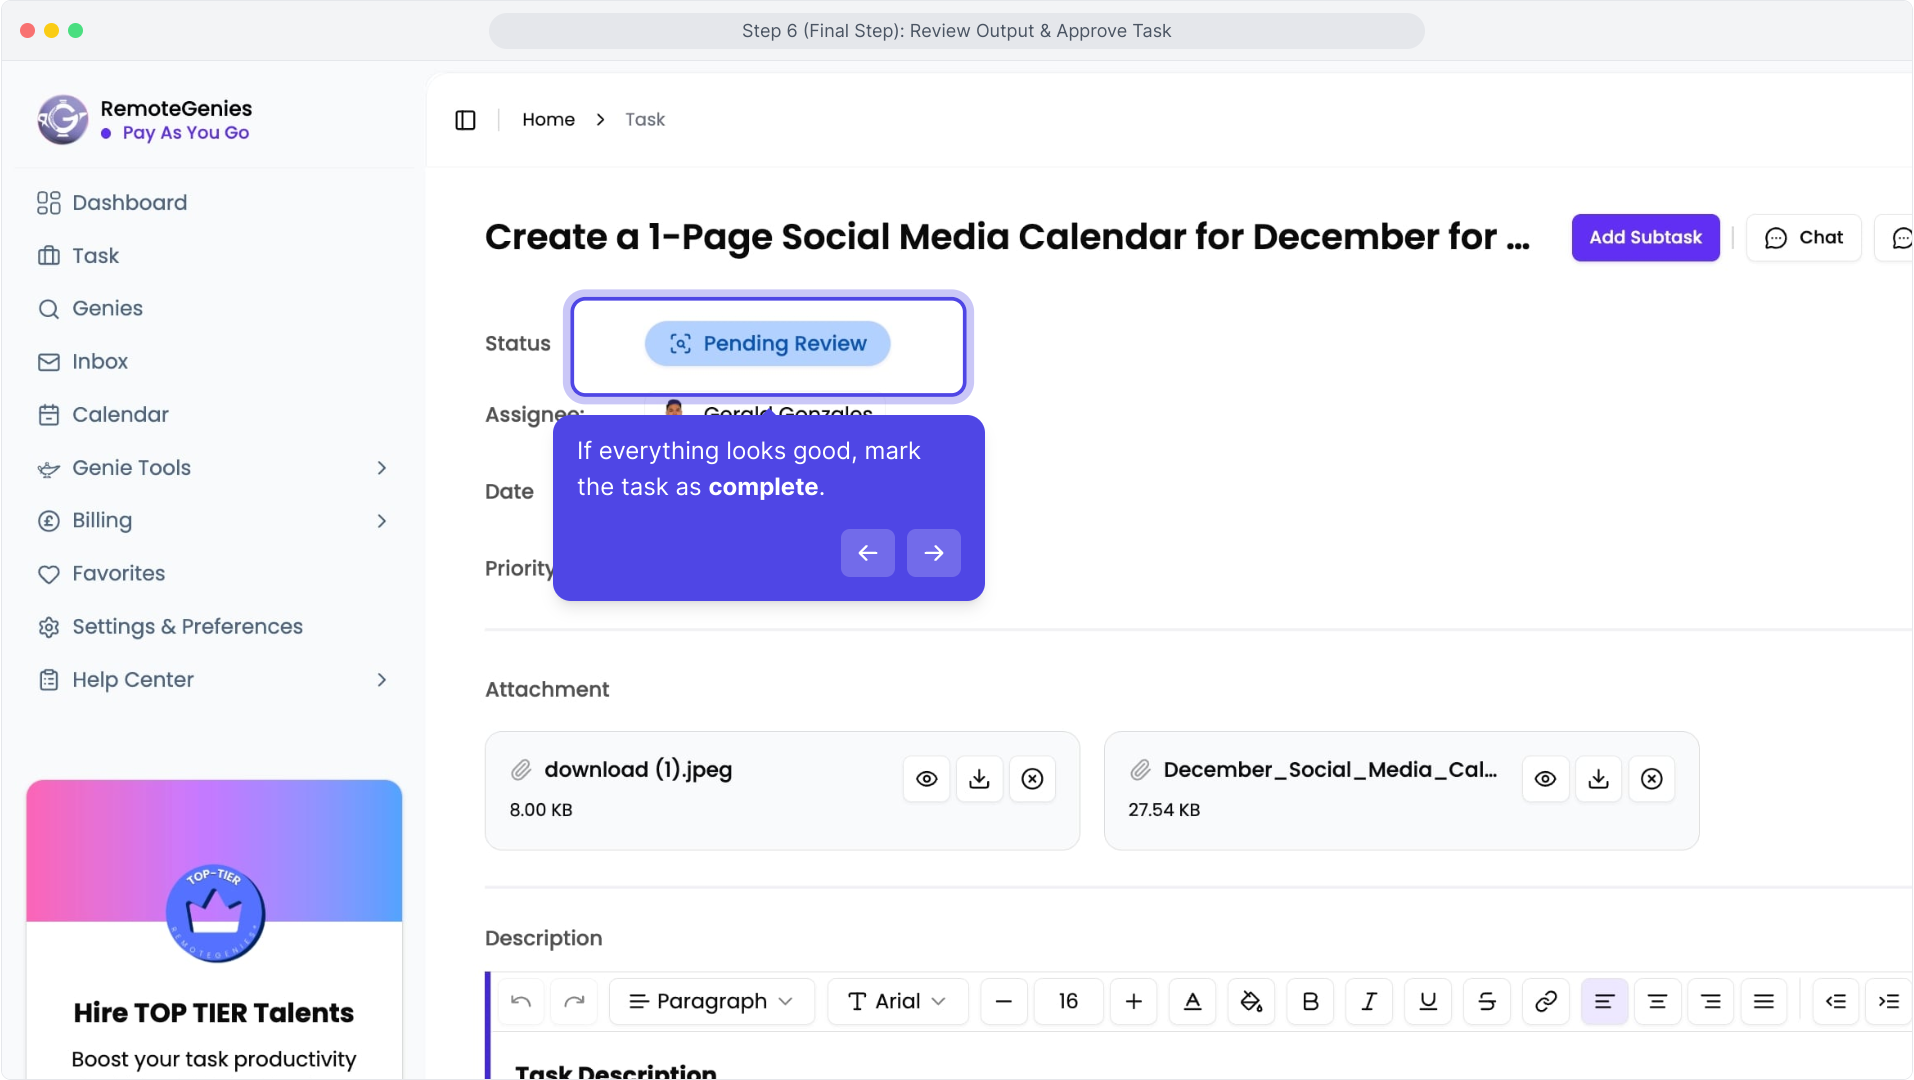This screenshot has height=1080, width=1914.
Task: Apply strikethrough formatting
Action: 1487,1001
